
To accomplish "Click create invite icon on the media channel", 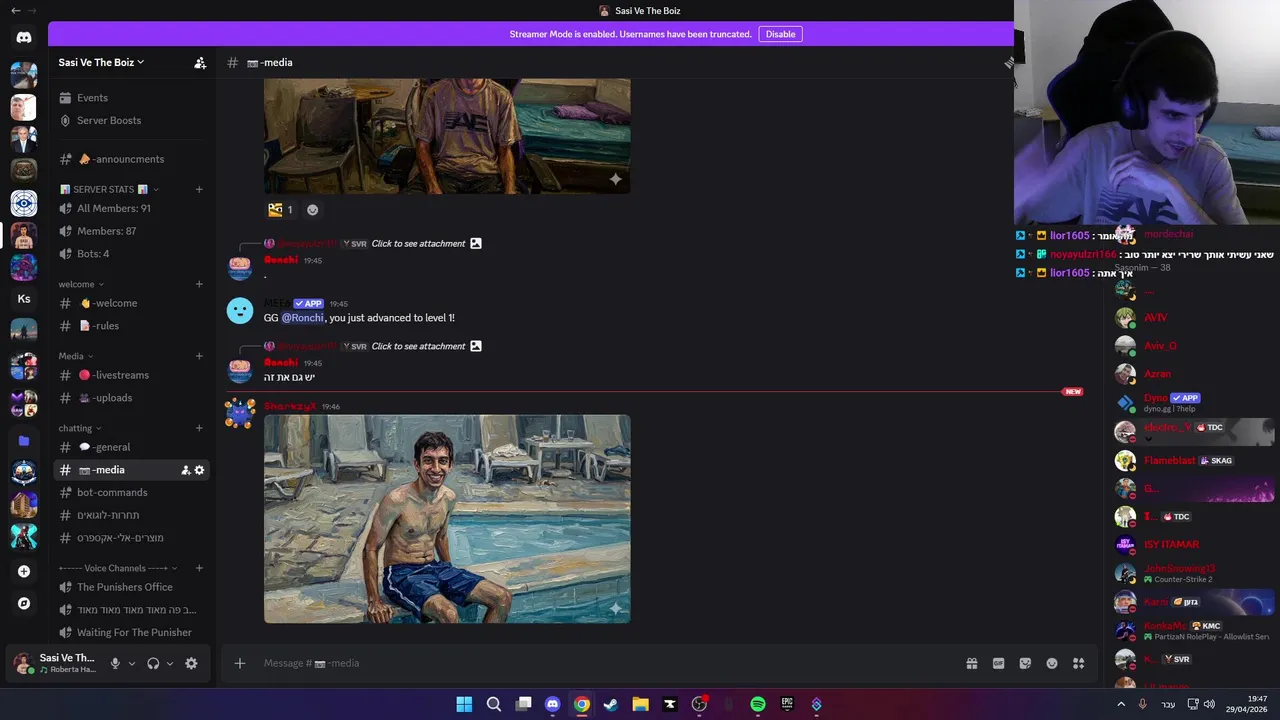I will (185, 470).
